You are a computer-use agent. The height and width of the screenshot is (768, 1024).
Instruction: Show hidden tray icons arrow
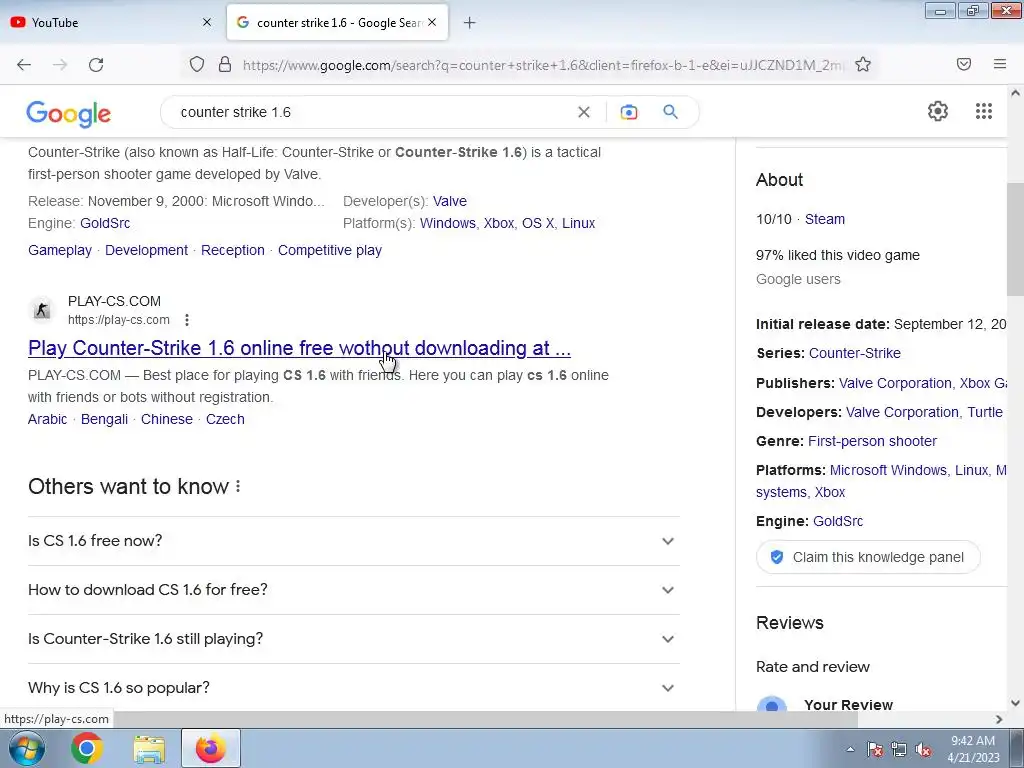tap(850, 749)
